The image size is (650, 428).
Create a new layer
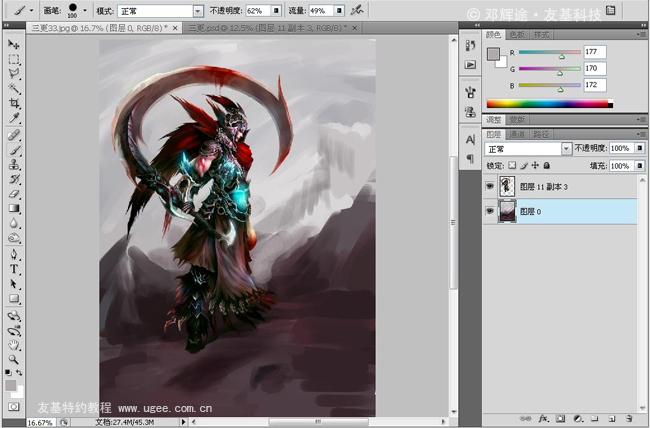[x=612, y=418]
